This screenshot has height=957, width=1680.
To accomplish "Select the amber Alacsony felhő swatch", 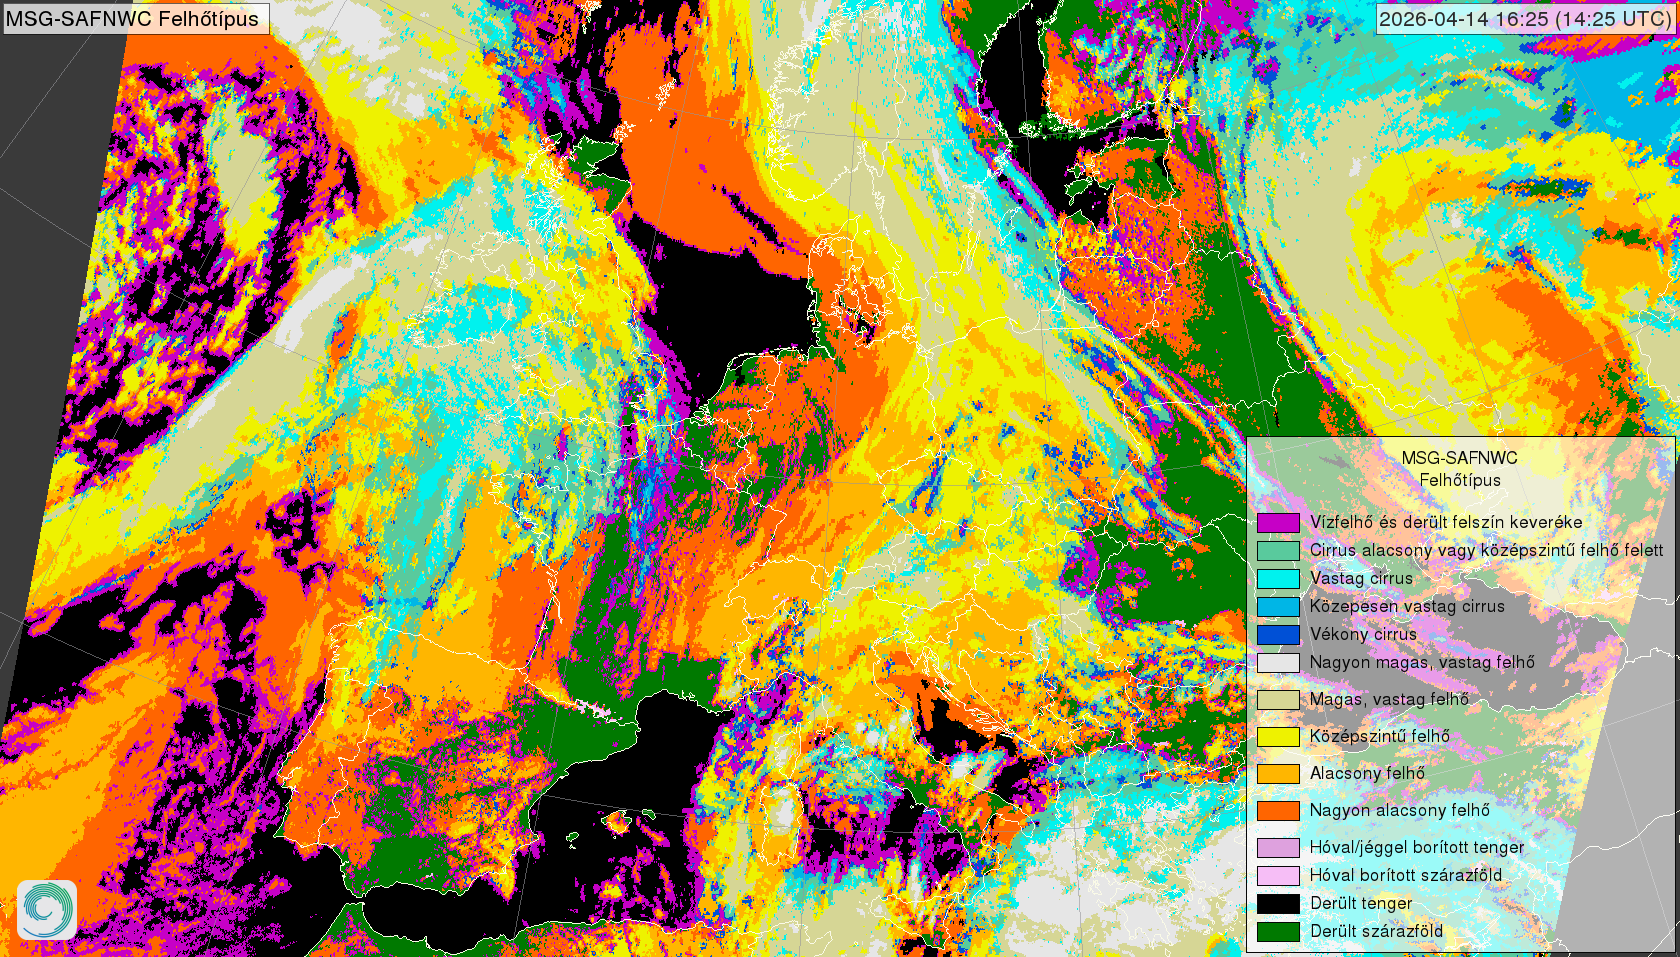I will click(x=1278, y=773).
